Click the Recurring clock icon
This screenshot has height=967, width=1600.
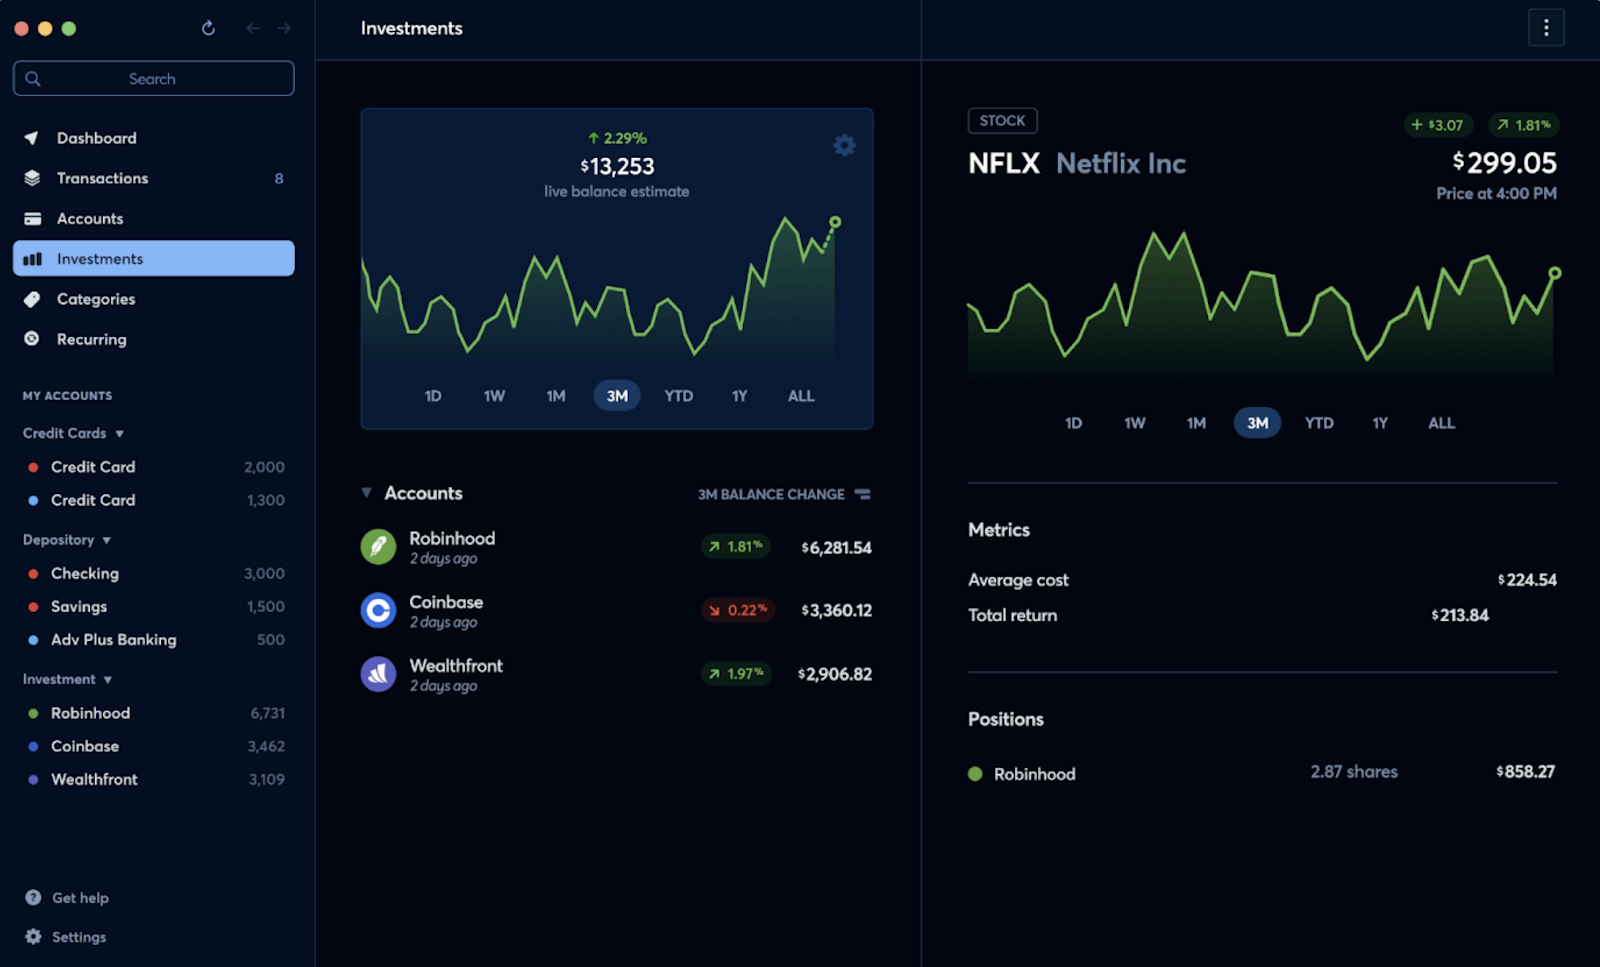(32, 339)
